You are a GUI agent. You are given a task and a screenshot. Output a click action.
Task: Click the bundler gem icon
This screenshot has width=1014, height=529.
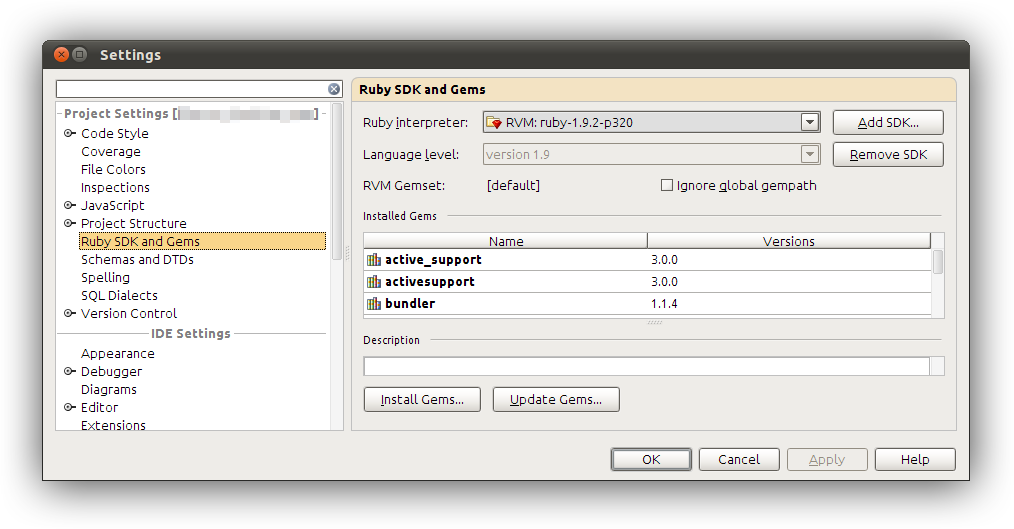coord(374,304)
